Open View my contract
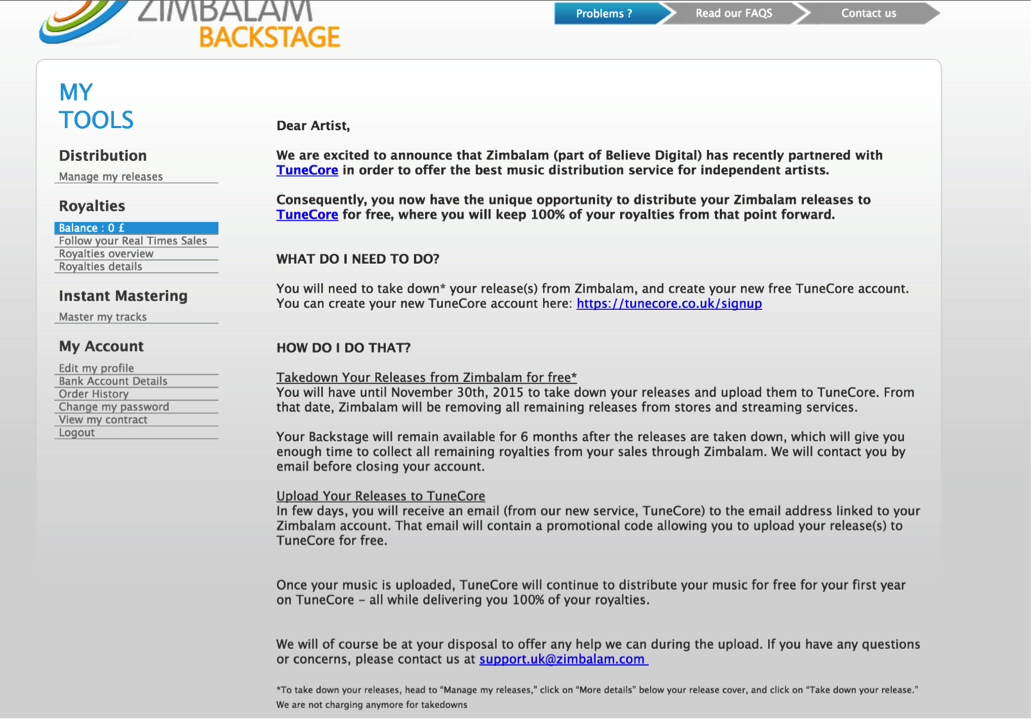Viewport: 1031px width, 719px height. pyautogui.click(x=103, y=419)
